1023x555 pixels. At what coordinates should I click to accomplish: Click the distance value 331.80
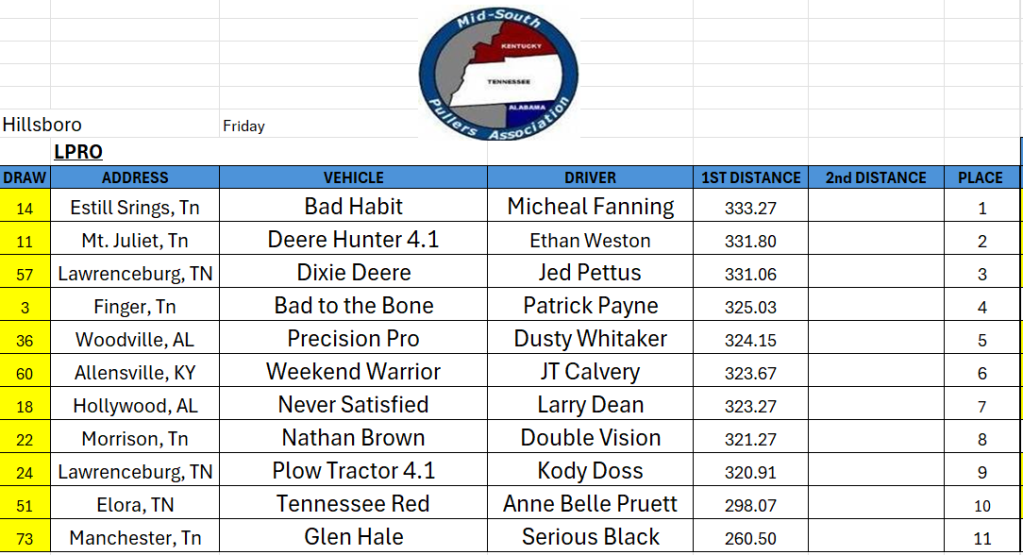click(x=750, y=241)
